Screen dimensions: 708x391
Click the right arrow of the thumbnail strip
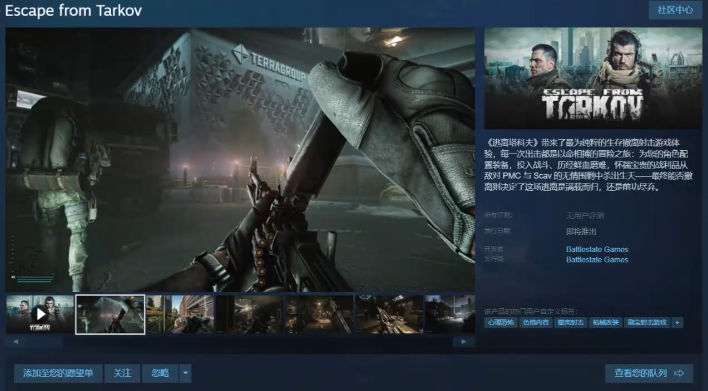click(x=463, y=342)
